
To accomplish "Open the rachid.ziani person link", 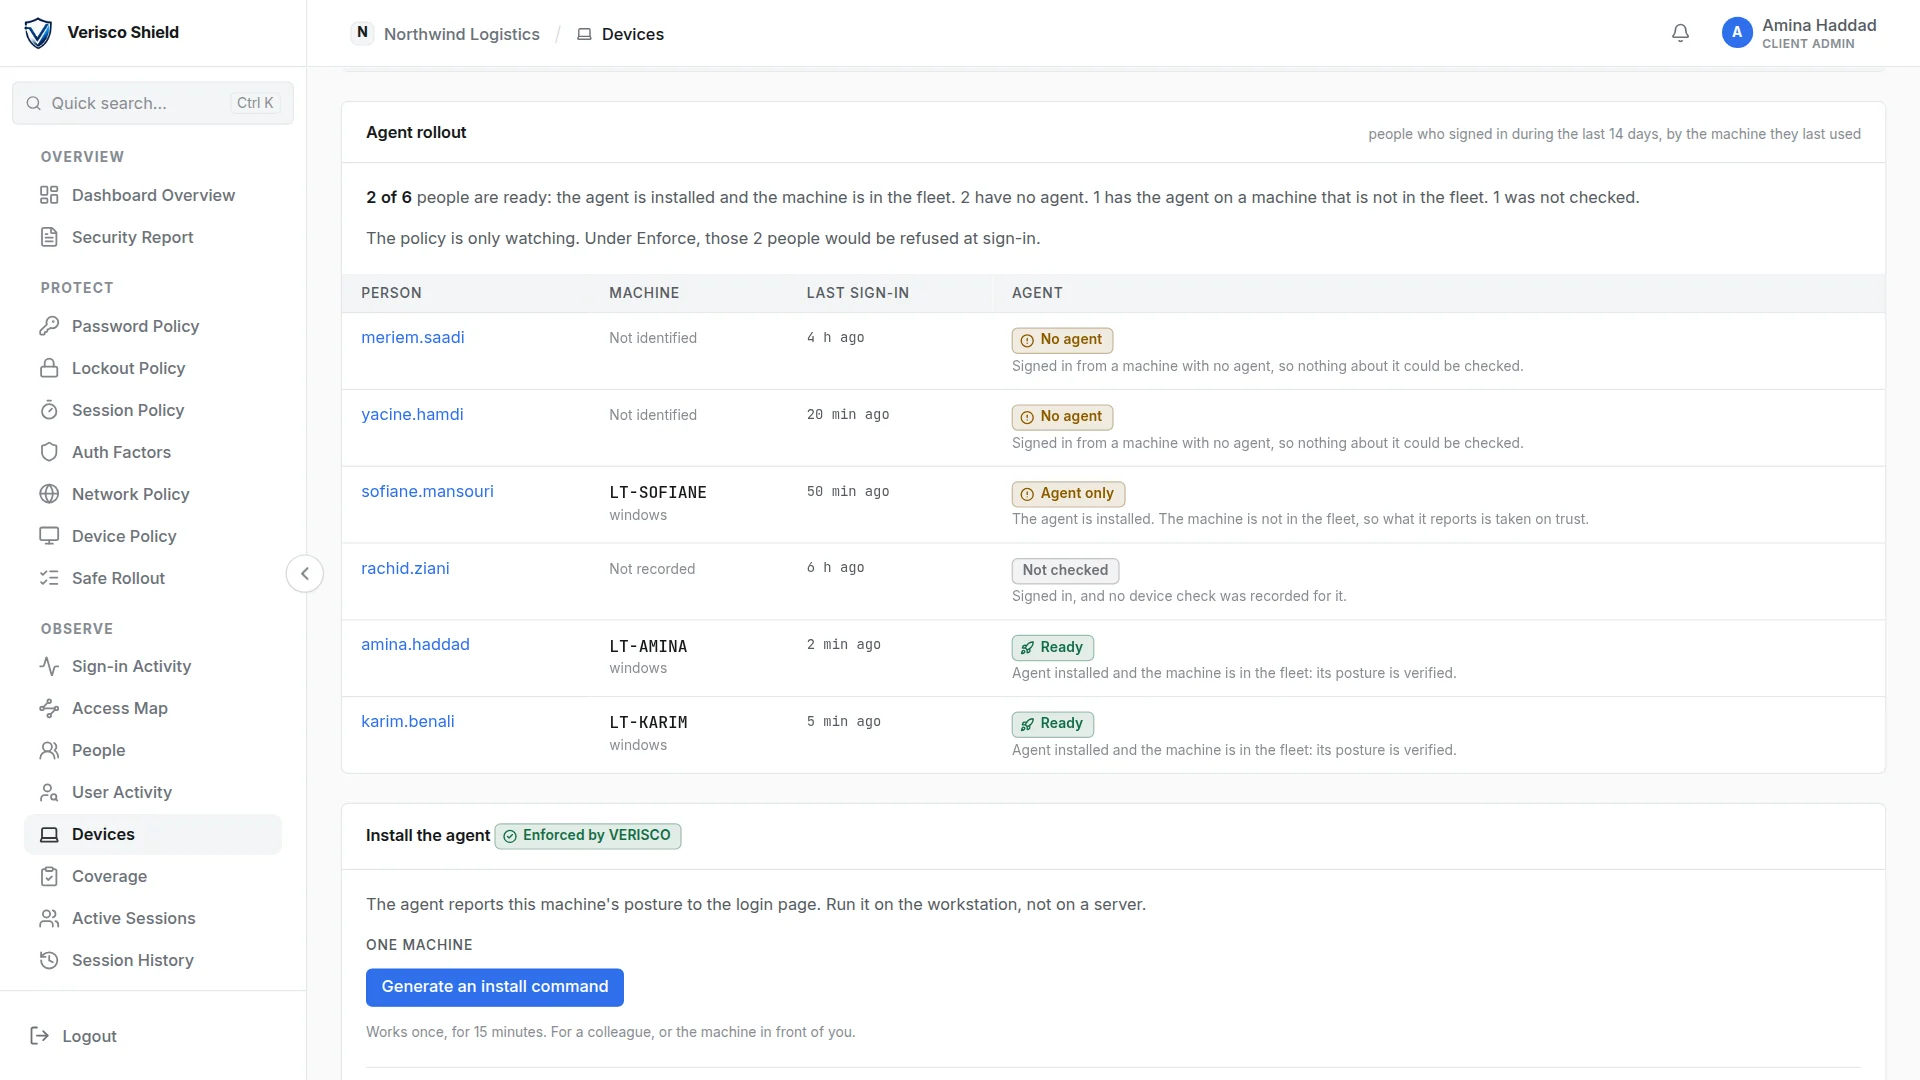I will click(405, 568).
